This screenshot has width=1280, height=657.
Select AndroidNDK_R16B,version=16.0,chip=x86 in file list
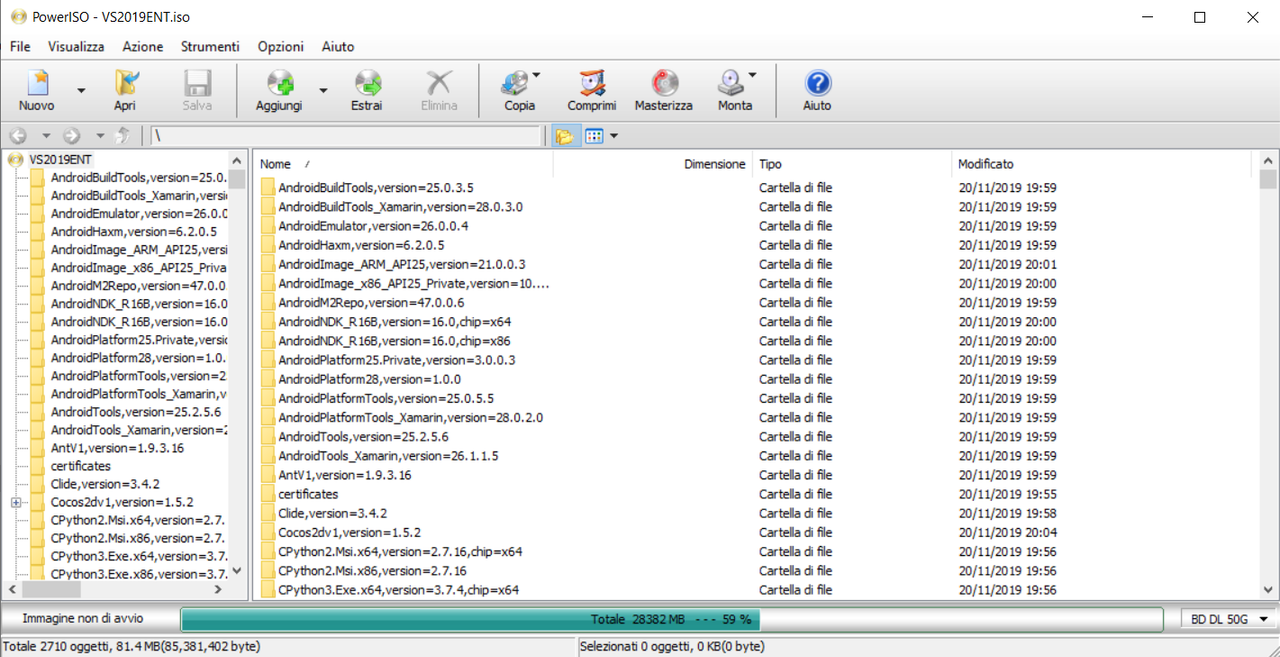pyautogui.click(x=395, y=341)
